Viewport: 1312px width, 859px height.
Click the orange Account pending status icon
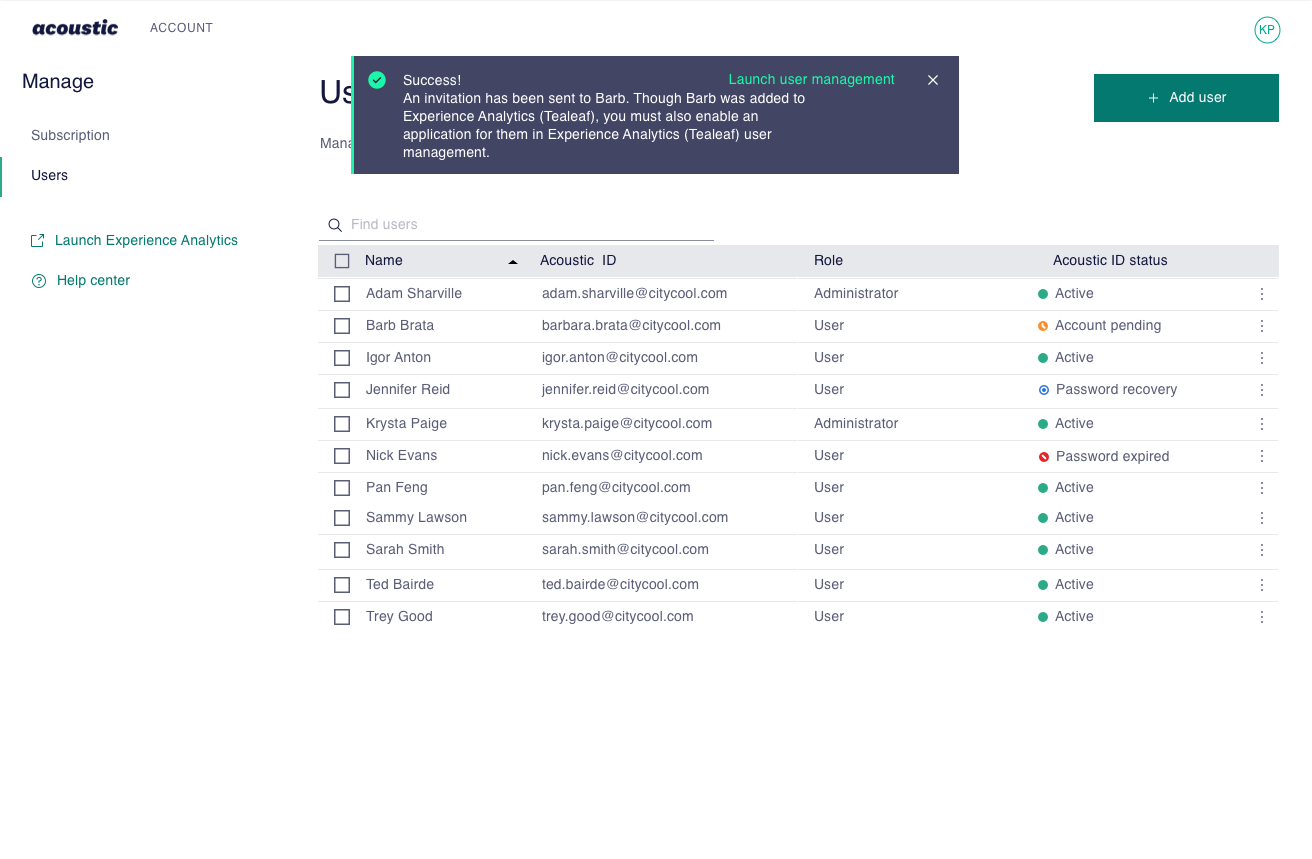1043,326
